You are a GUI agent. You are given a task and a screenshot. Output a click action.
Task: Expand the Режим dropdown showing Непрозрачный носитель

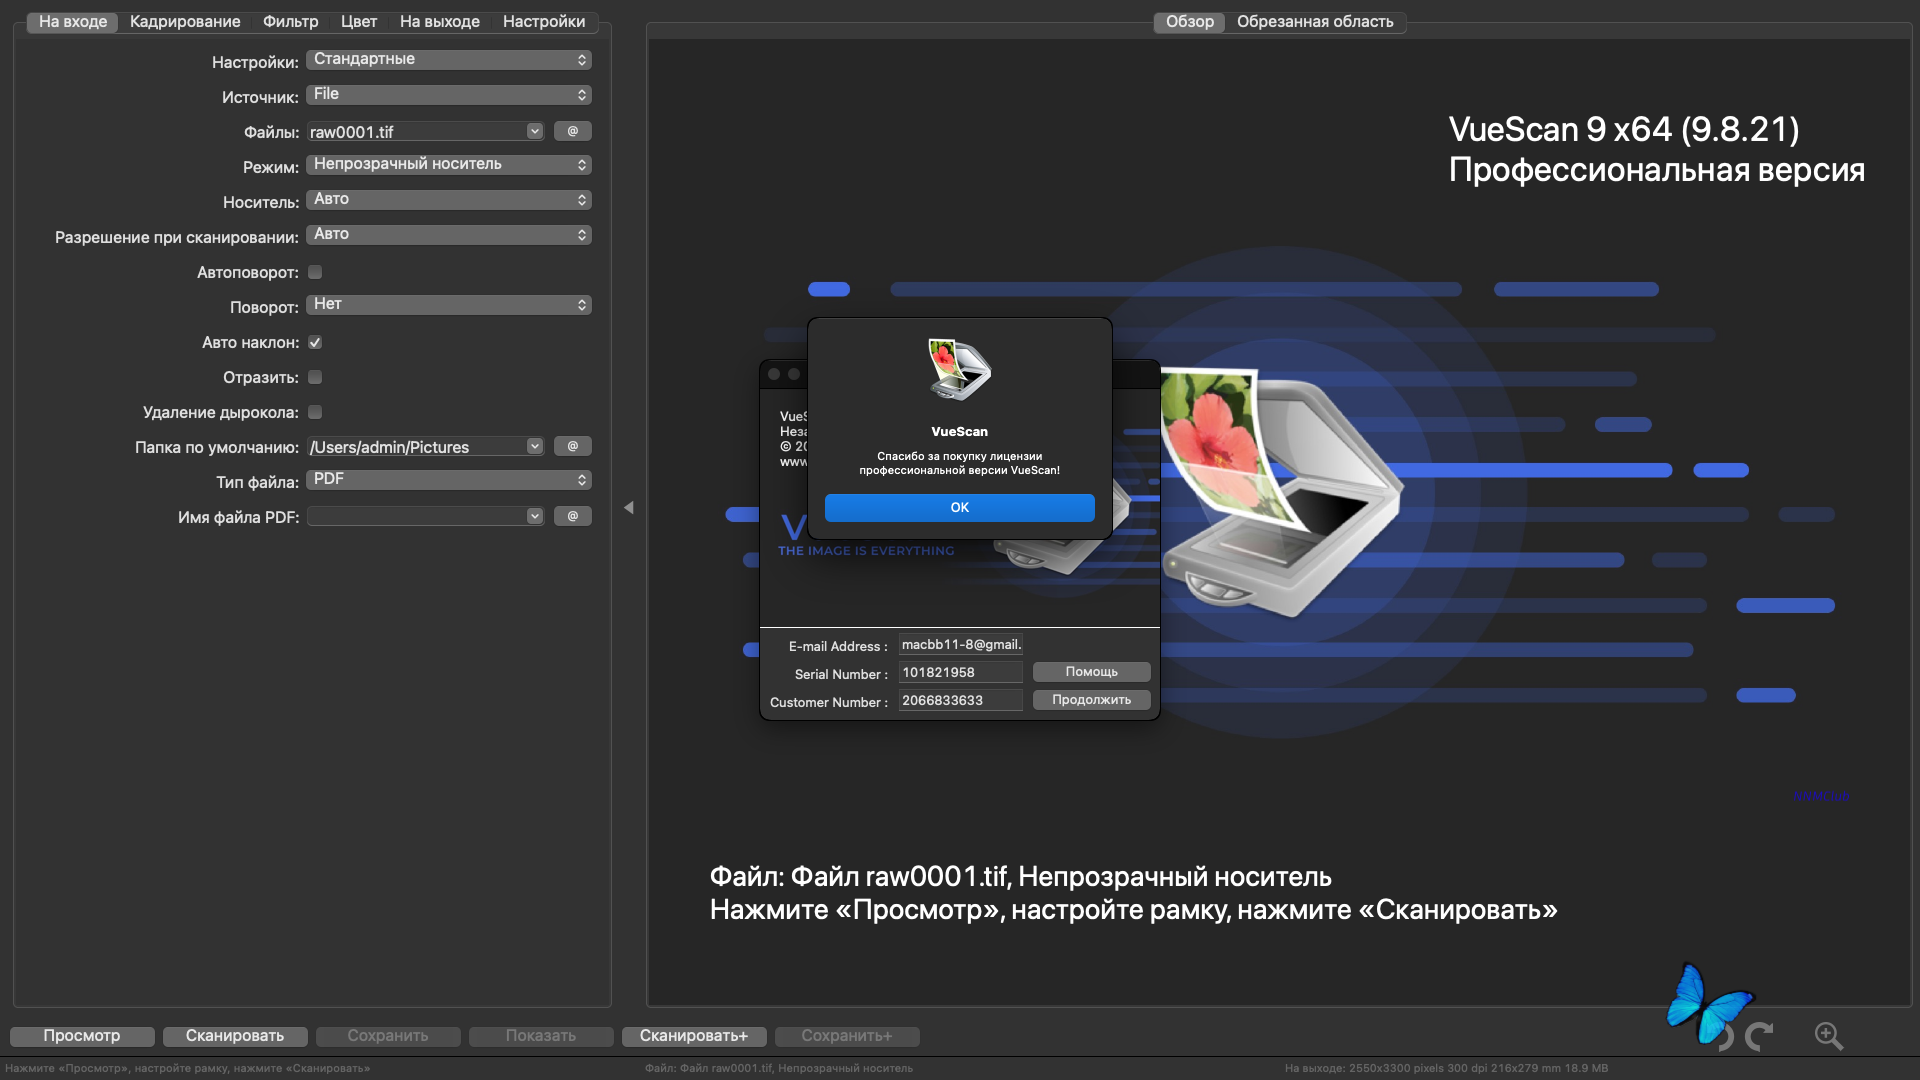pos(449,165)
